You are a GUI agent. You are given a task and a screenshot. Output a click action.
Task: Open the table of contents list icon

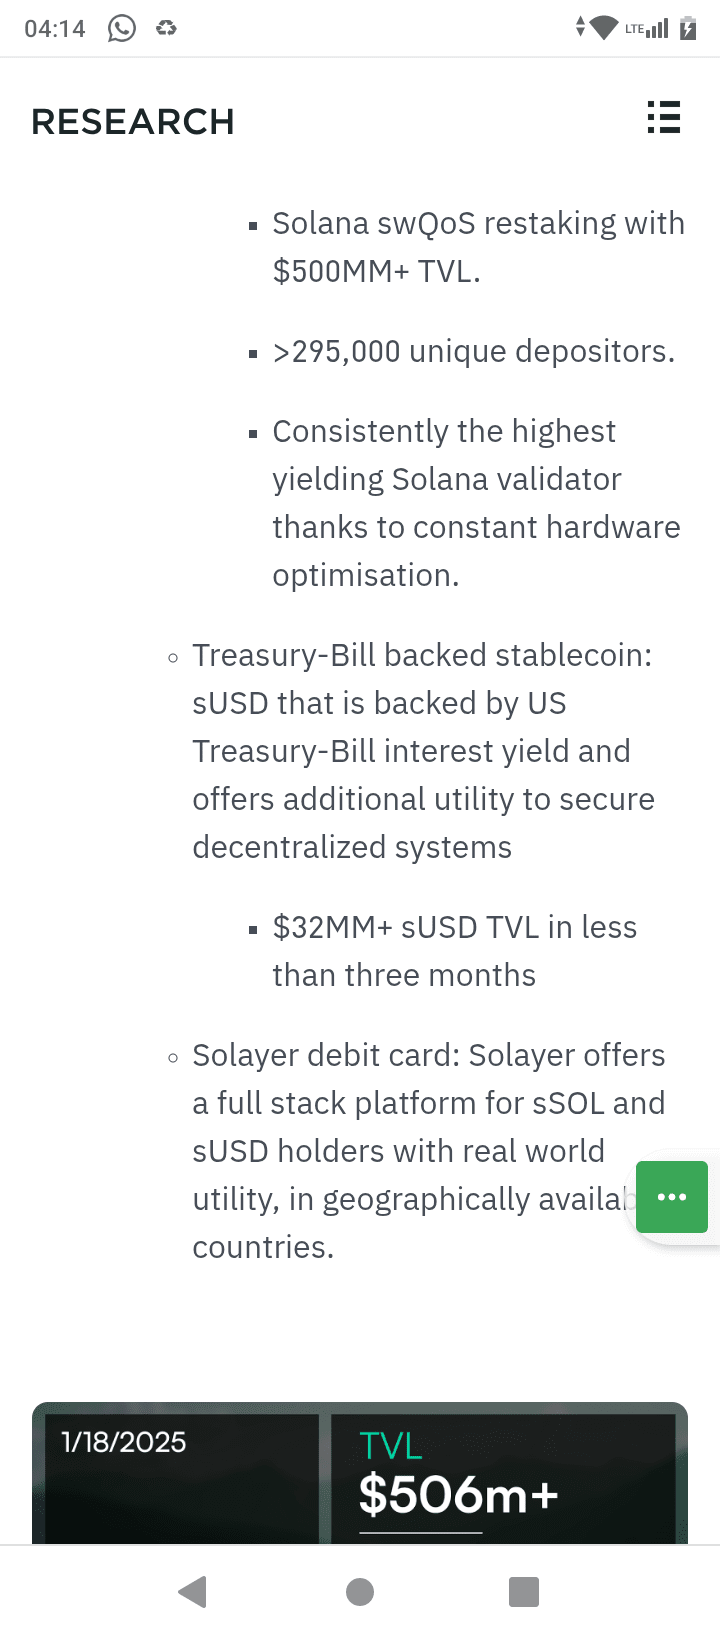663,118
